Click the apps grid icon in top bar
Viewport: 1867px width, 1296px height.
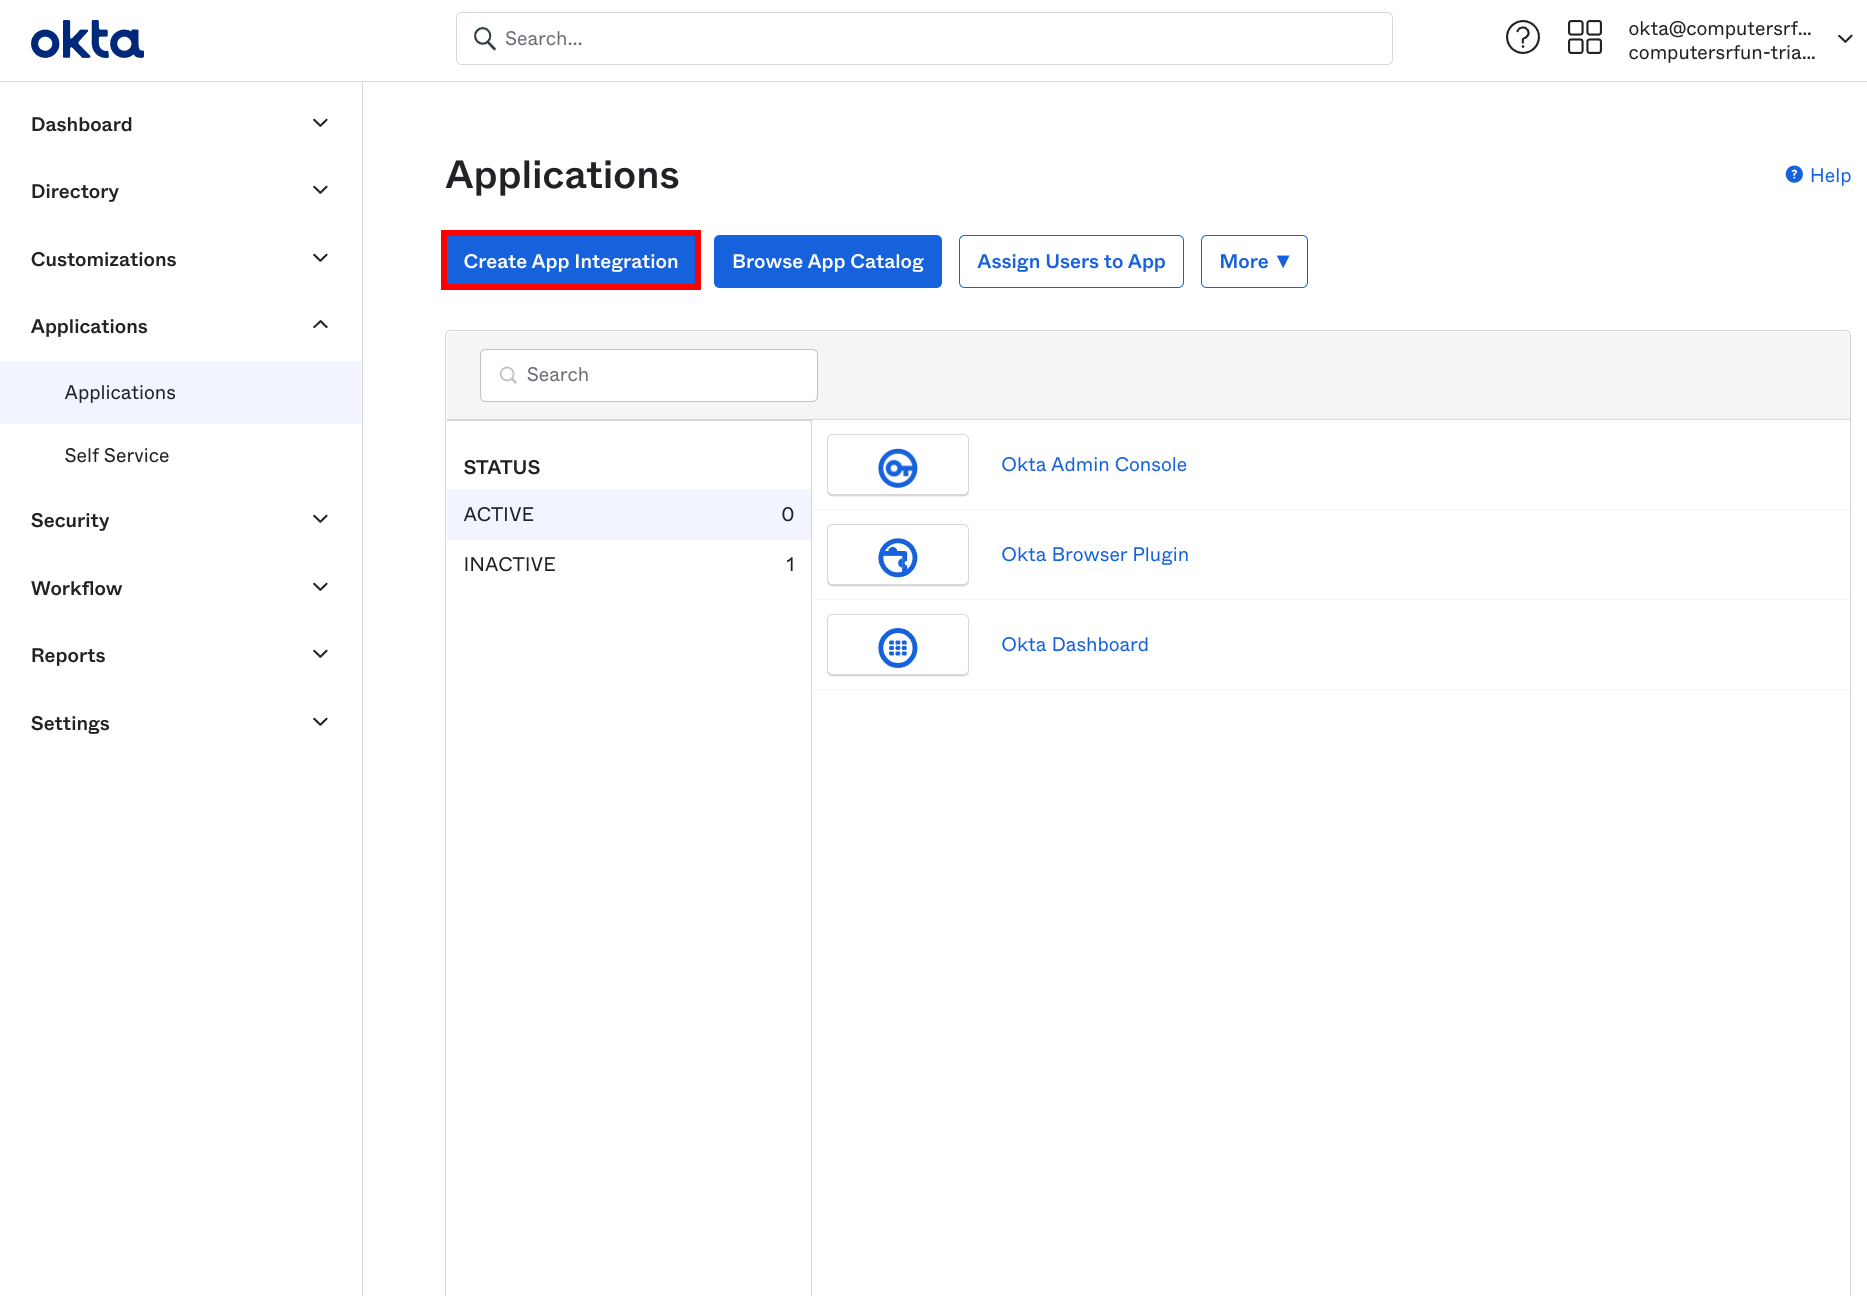pyautogui.click(x=1583, y=37)
